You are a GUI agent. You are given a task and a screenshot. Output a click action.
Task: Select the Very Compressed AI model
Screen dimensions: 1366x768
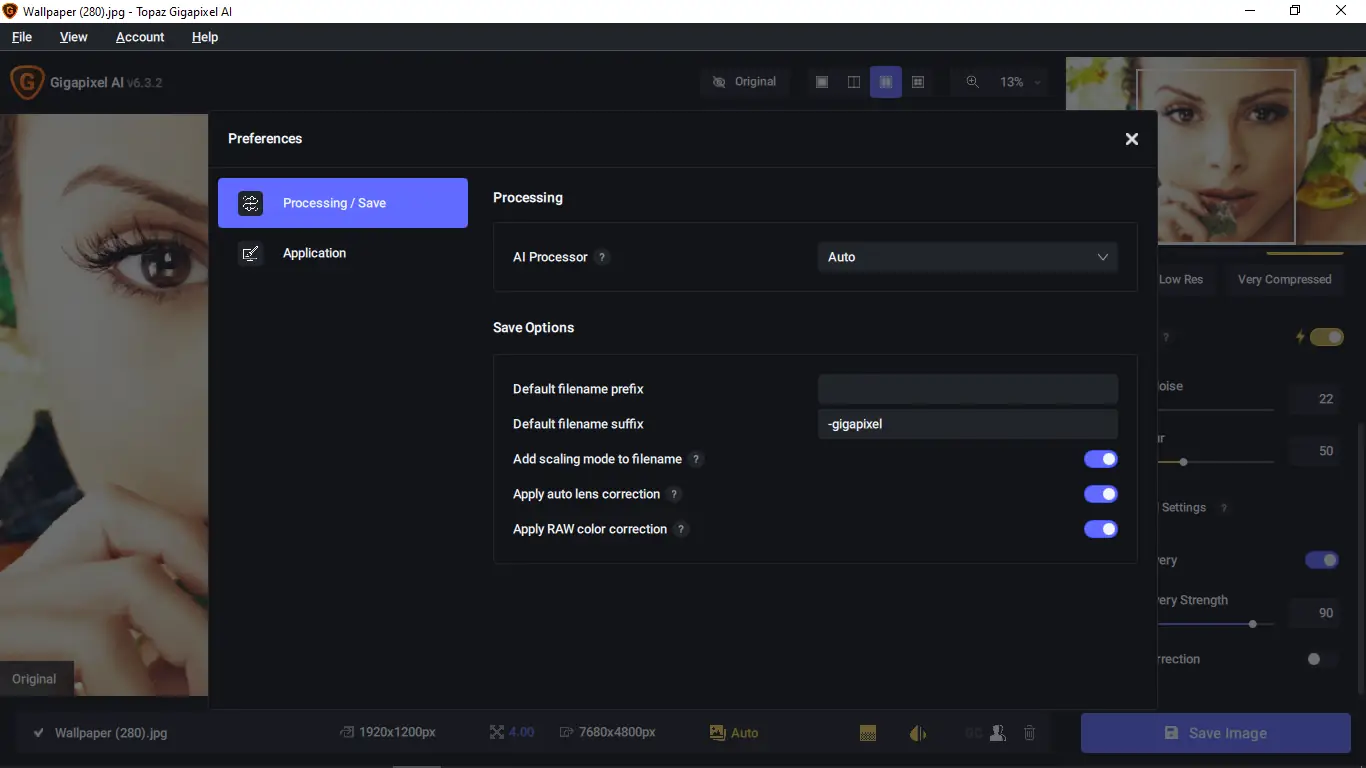click(x=1284, y=279)
